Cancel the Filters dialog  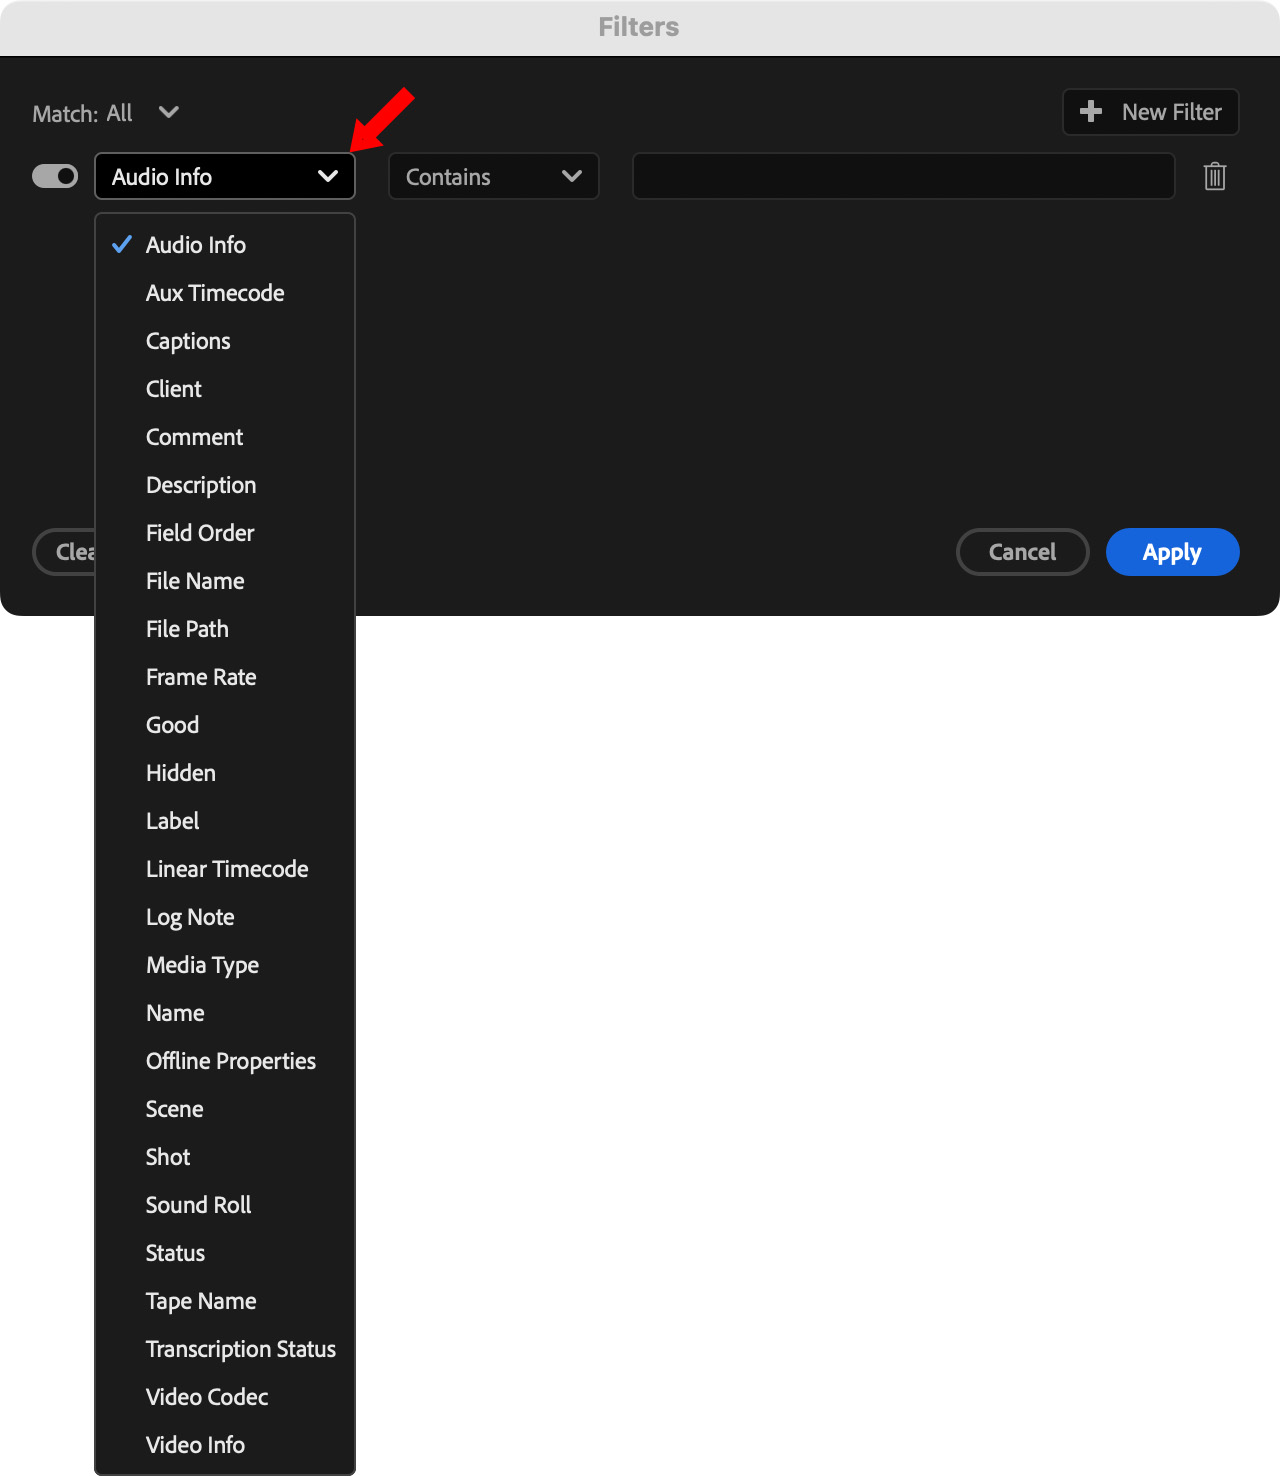point(1022,552)
